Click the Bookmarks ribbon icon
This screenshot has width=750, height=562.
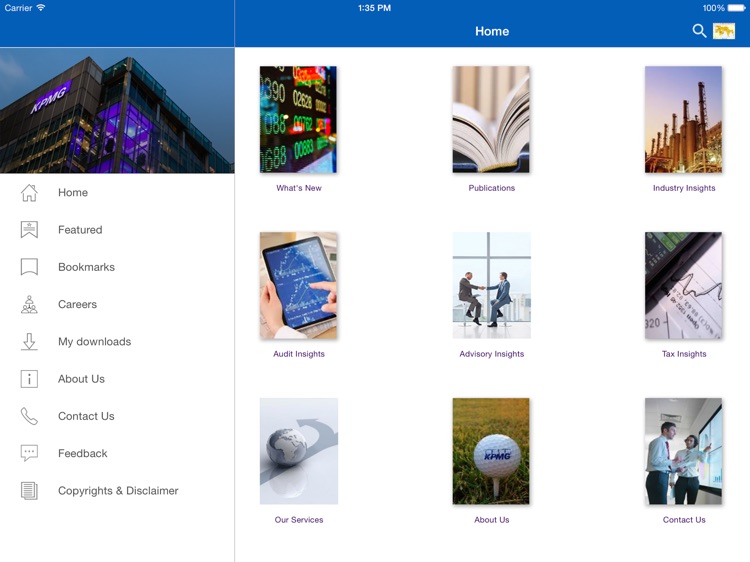pyautogui.click(x=29, y=267)
